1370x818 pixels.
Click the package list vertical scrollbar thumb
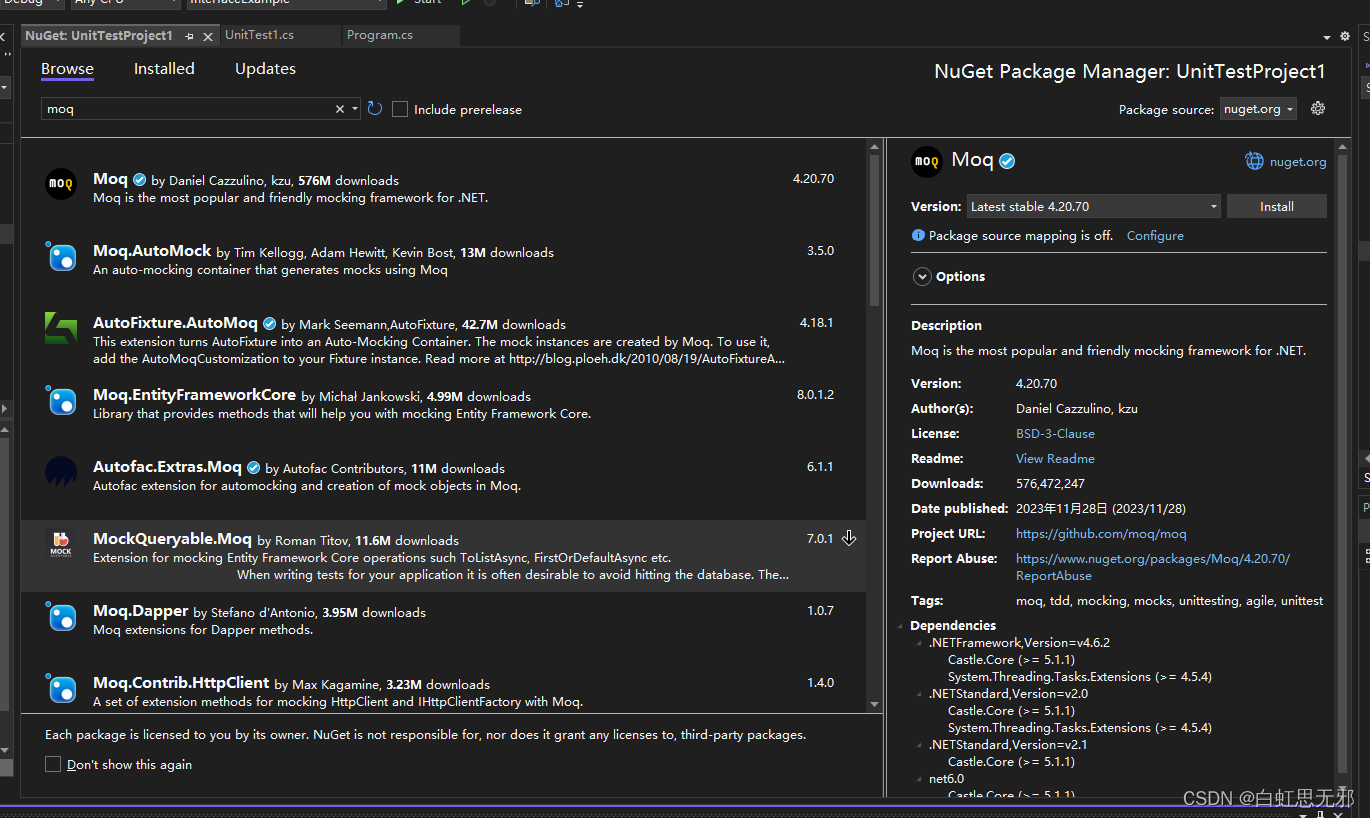(874, 230)
